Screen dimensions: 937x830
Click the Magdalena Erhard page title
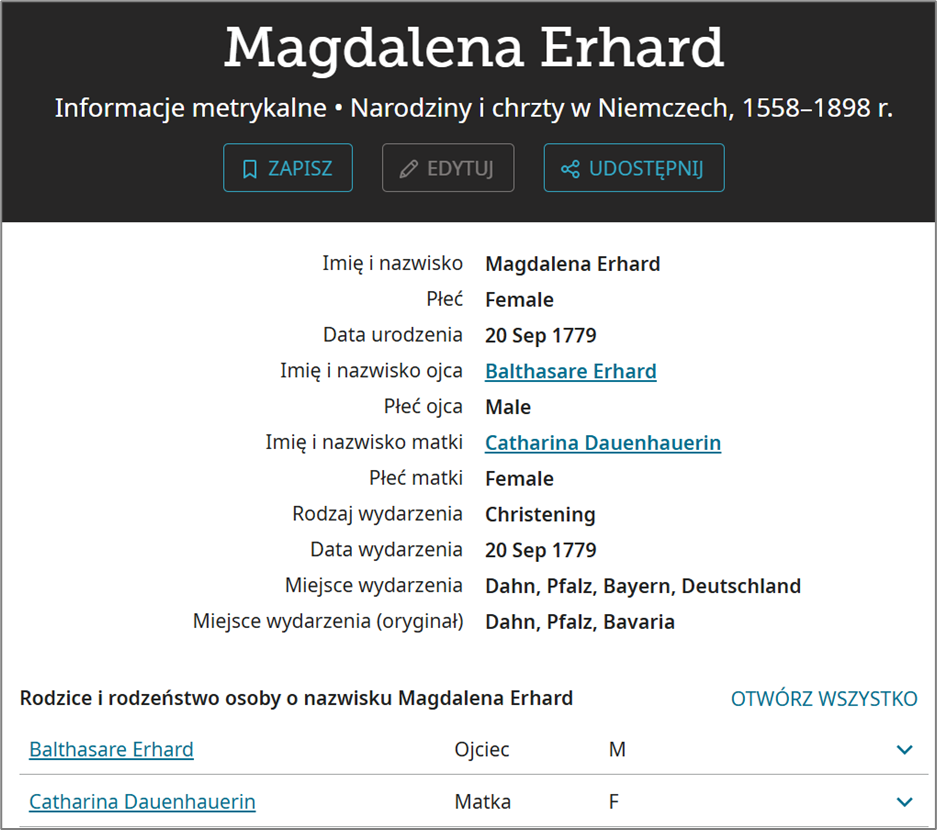(474, 48)
